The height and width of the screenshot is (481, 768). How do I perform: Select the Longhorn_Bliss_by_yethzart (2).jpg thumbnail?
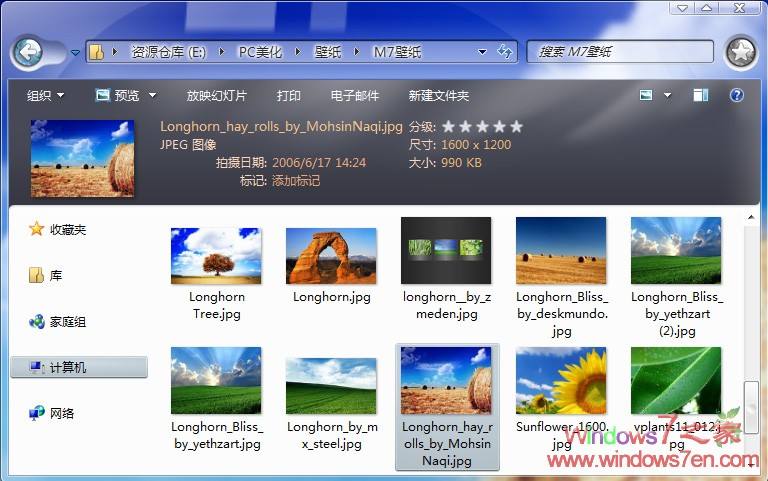tap(676, 250)
